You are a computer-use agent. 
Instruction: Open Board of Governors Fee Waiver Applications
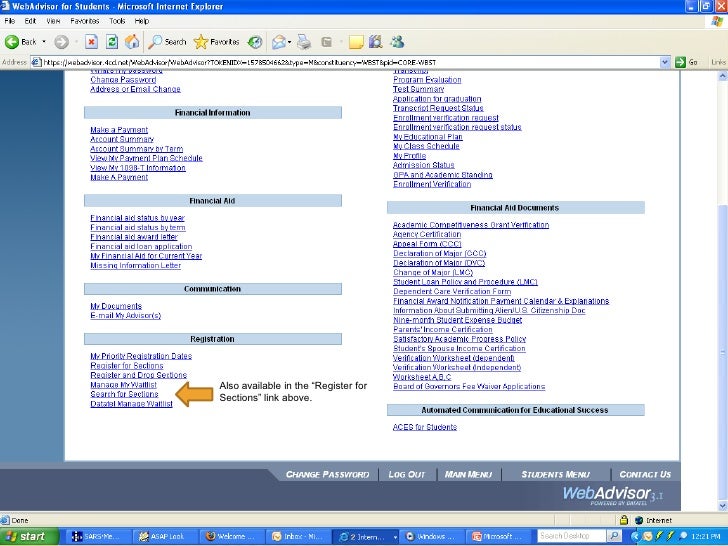click(x=469, y=387)
